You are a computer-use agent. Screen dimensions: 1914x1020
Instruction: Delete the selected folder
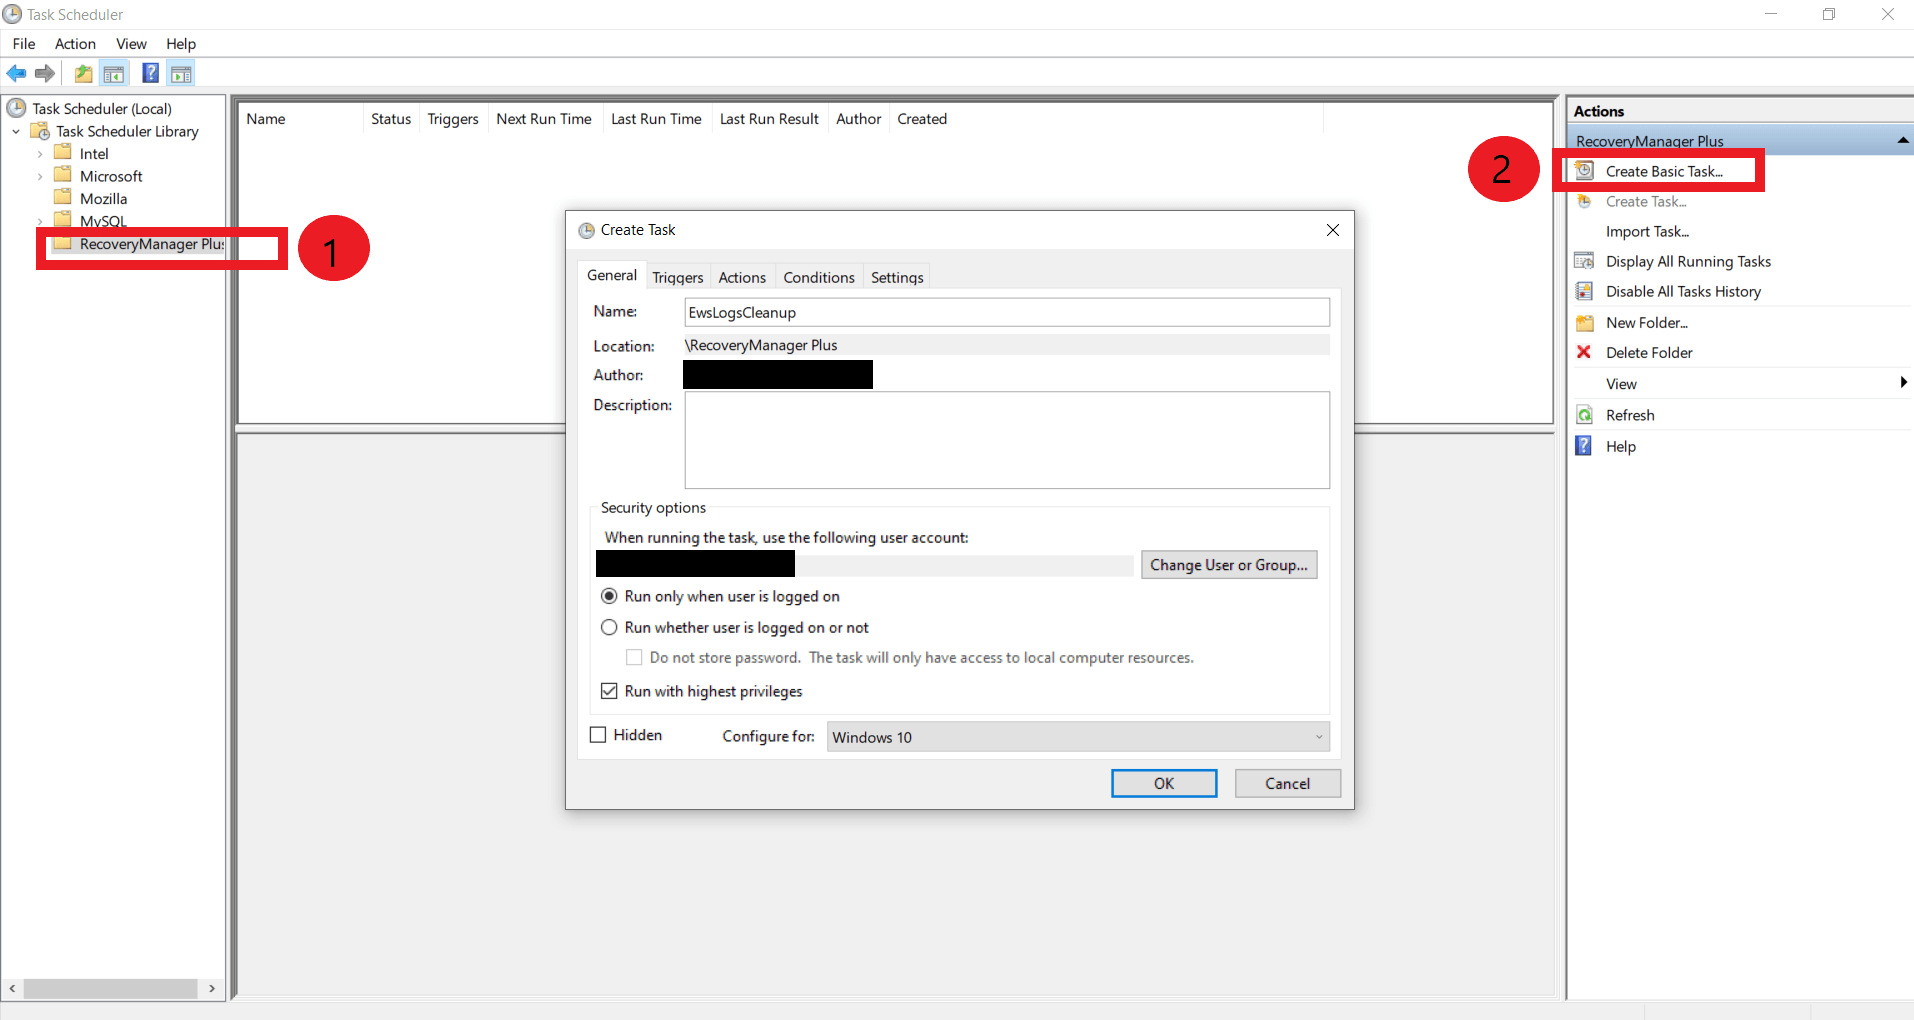tap(1649, 352)
